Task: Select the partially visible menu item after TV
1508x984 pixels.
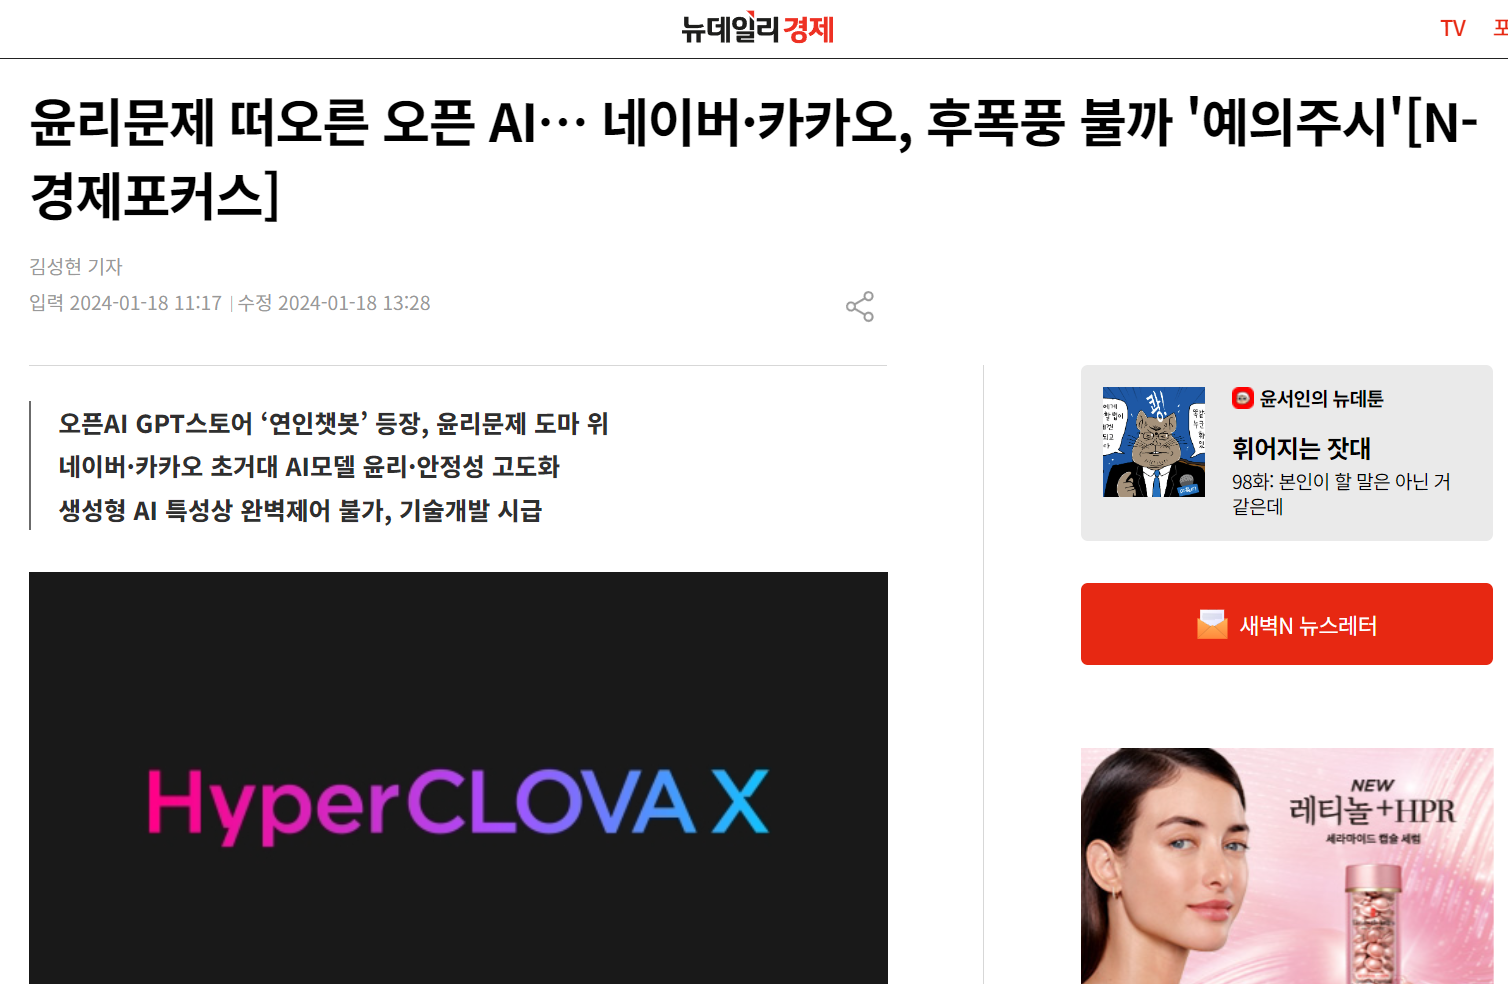Action: click(1501, 28)
